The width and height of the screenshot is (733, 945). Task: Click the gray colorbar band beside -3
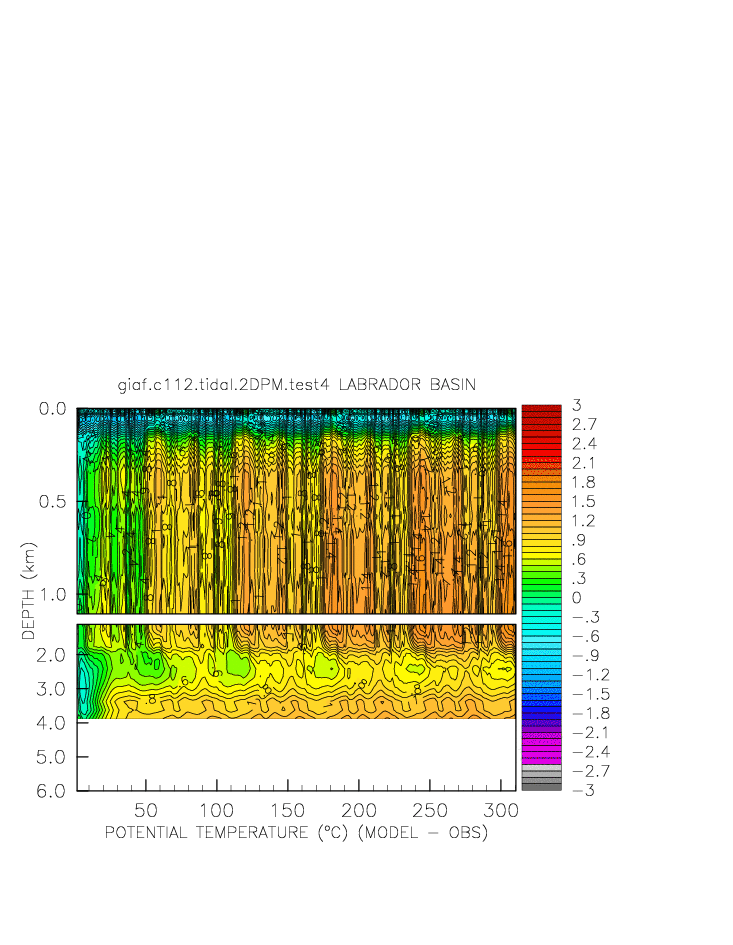pos(541,788)
